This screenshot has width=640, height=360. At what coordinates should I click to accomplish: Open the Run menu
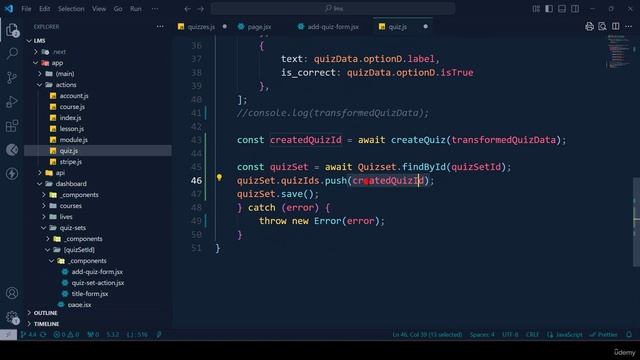pos(136,9)
